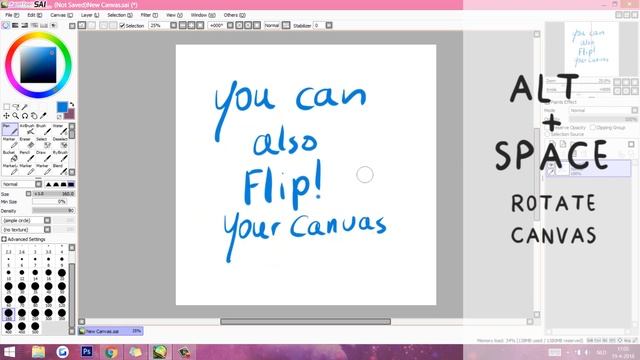Screen dimensions: 640x360
Task: Open the Selection menu
Action: tap(120, 15)
